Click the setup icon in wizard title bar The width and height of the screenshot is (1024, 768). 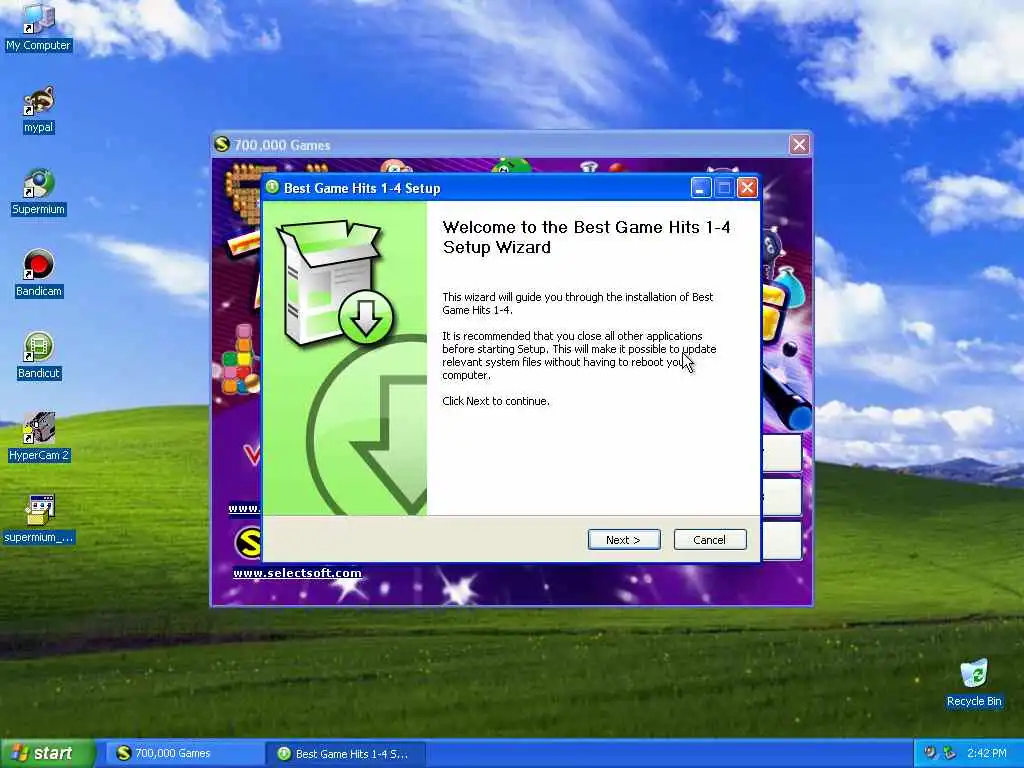click(x=273, y=187)
